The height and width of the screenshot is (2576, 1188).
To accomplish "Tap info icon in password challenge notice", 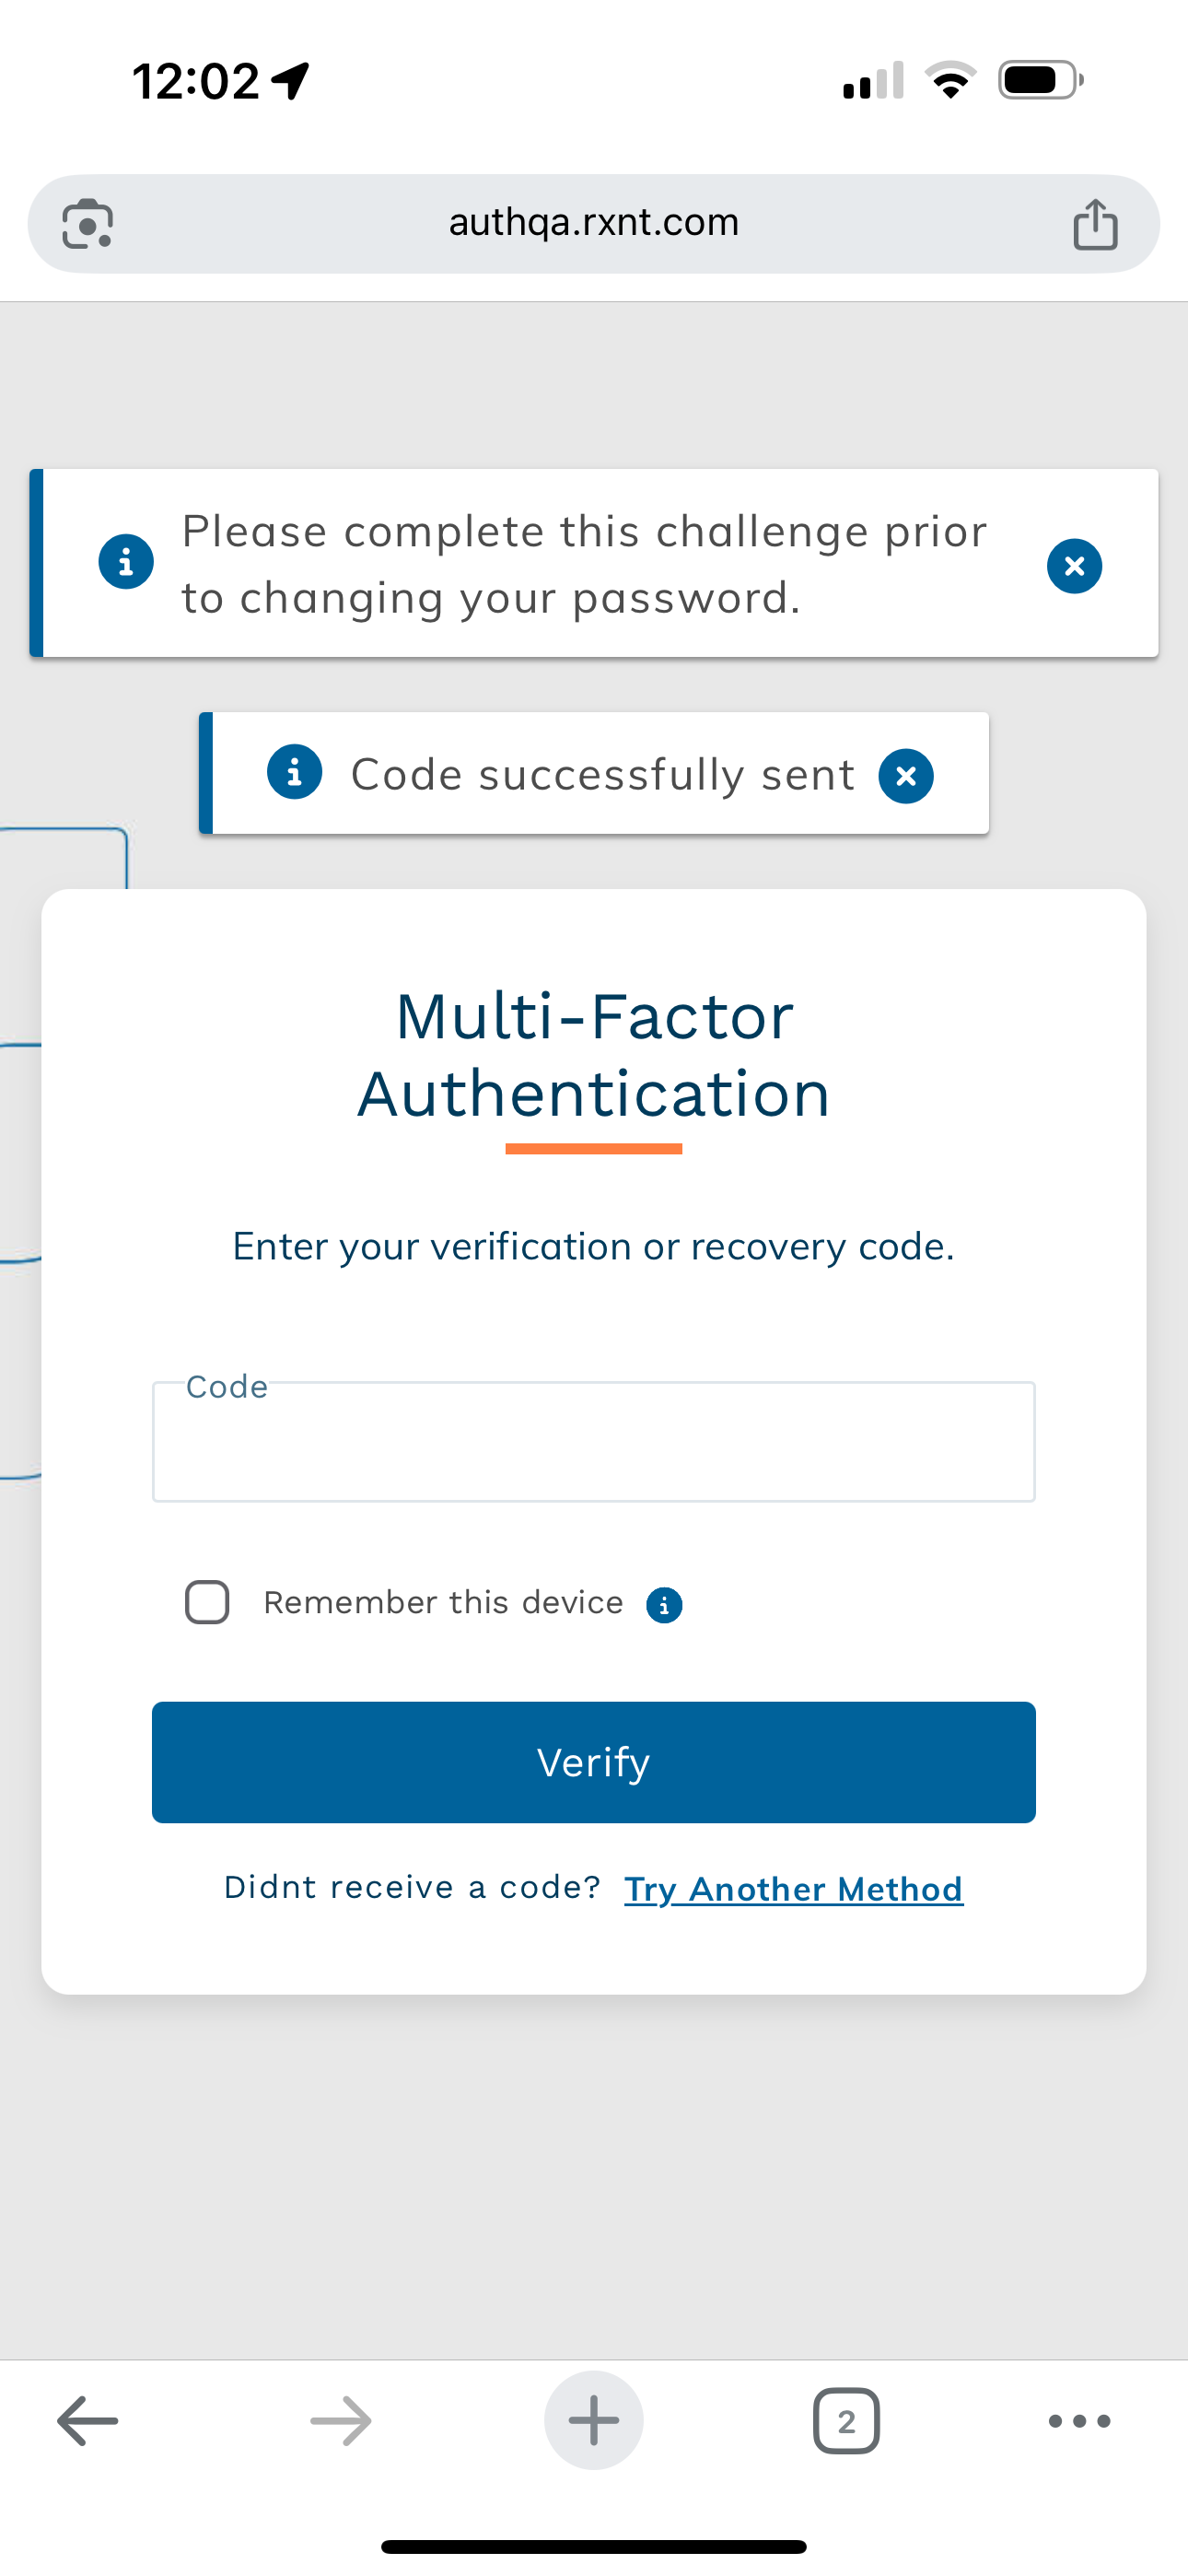I will tap(126, 562).
